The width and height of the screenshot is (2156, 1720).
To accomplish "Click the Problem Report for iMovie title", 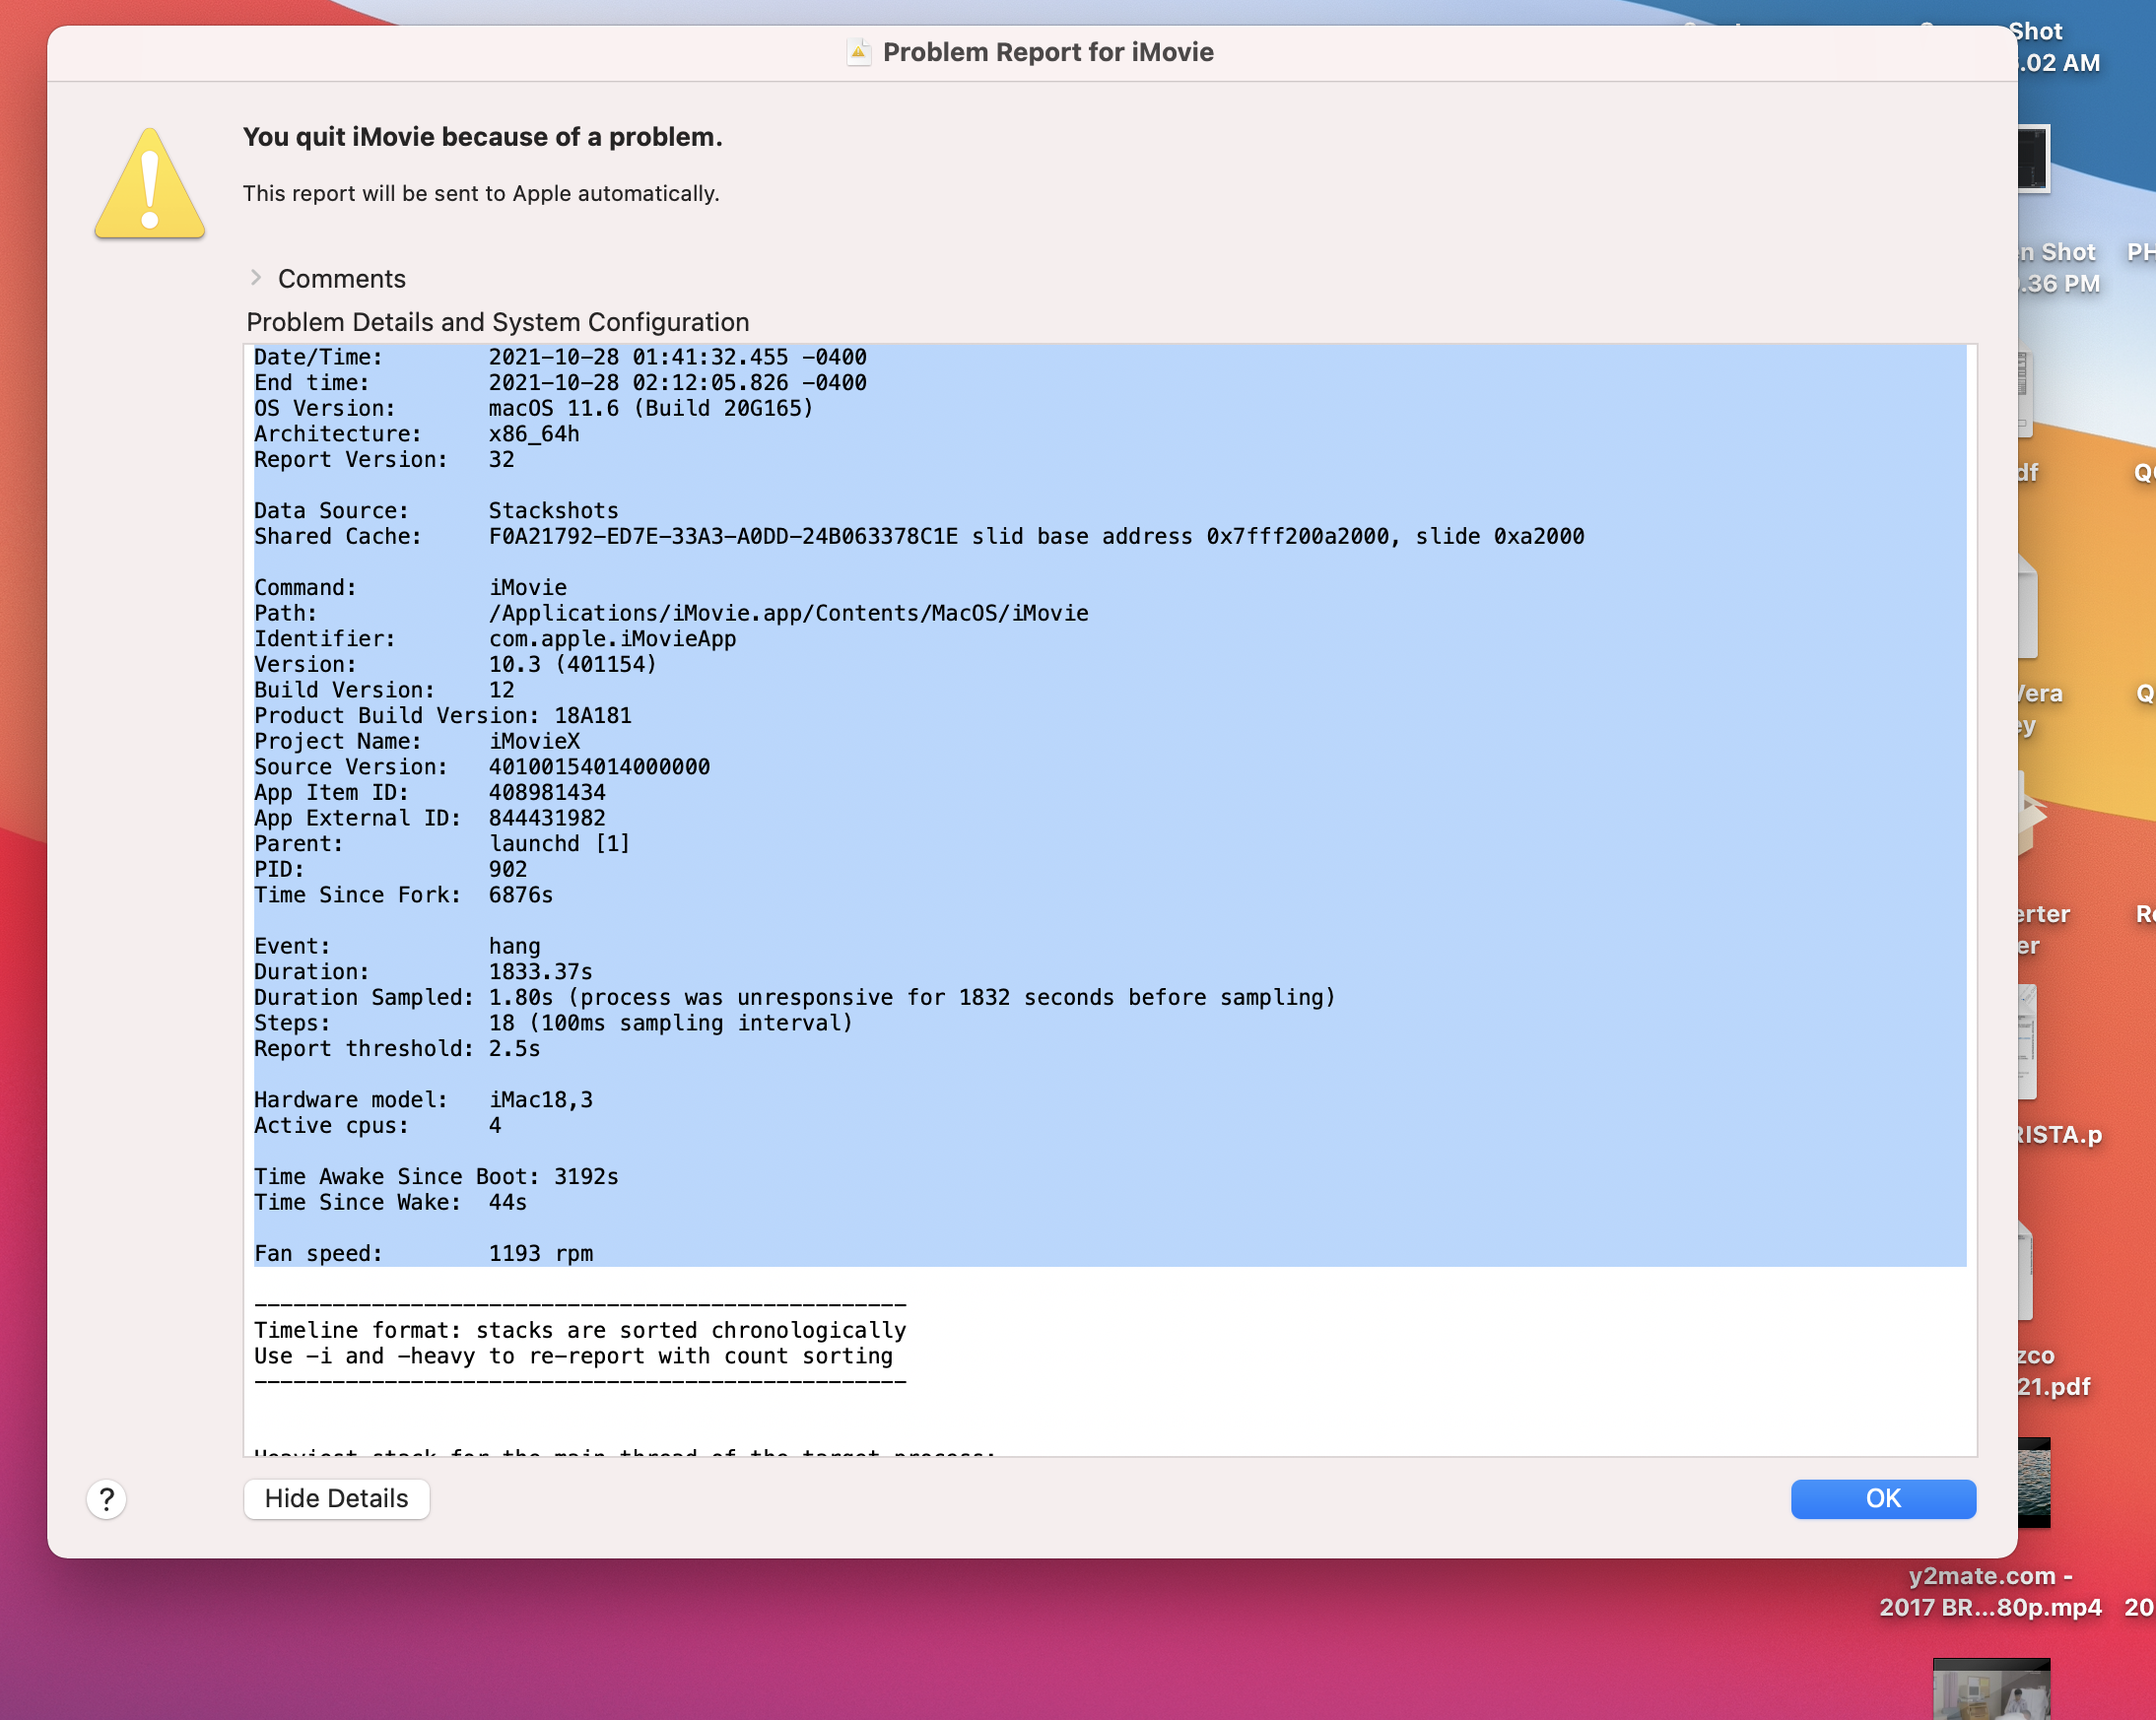I will tap(1047, 52).
